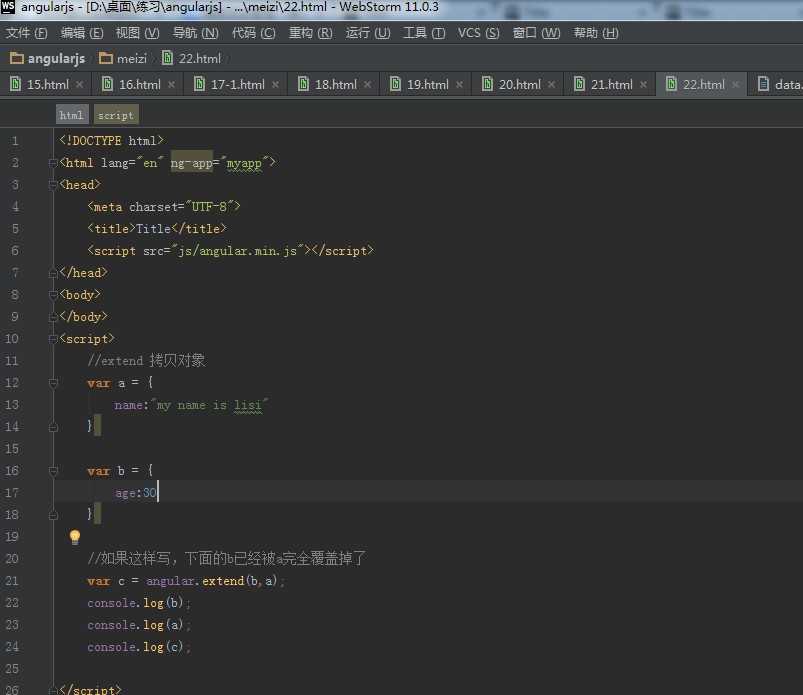This screenshot has width=803, height=695.
Task: Click the closing body fold marker line 9
Action: pyautogui.click(x=53, y=318)
